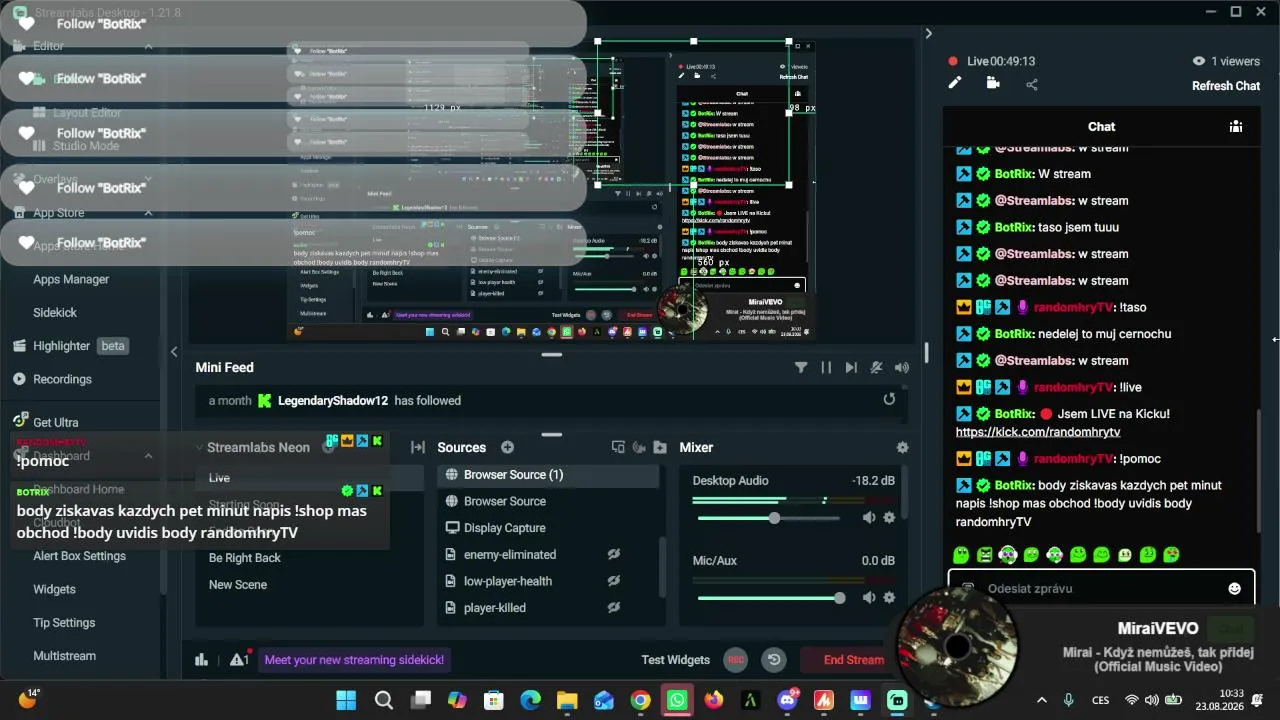This screenshot has width=1280, height=720.
Task: Expand the App Store section chevron
Action: 148,213
